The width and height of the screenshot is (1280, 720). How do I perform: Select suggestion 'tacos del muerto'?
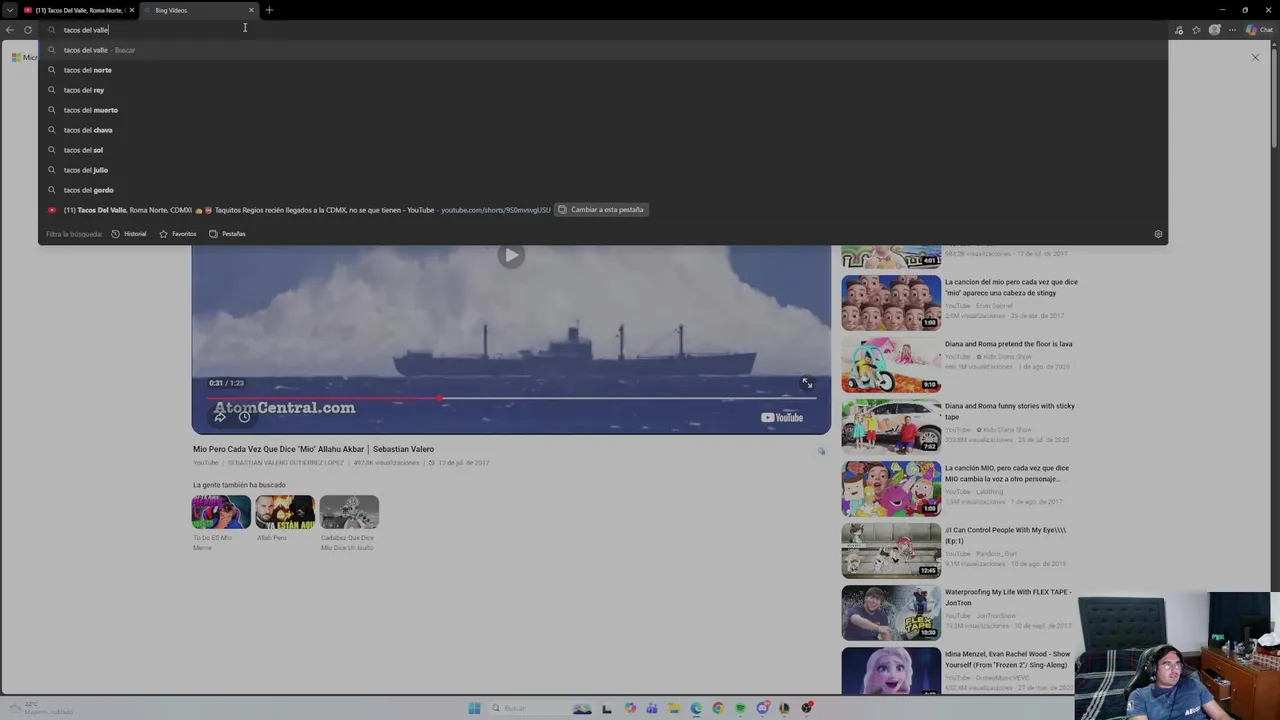coord(602,110)
